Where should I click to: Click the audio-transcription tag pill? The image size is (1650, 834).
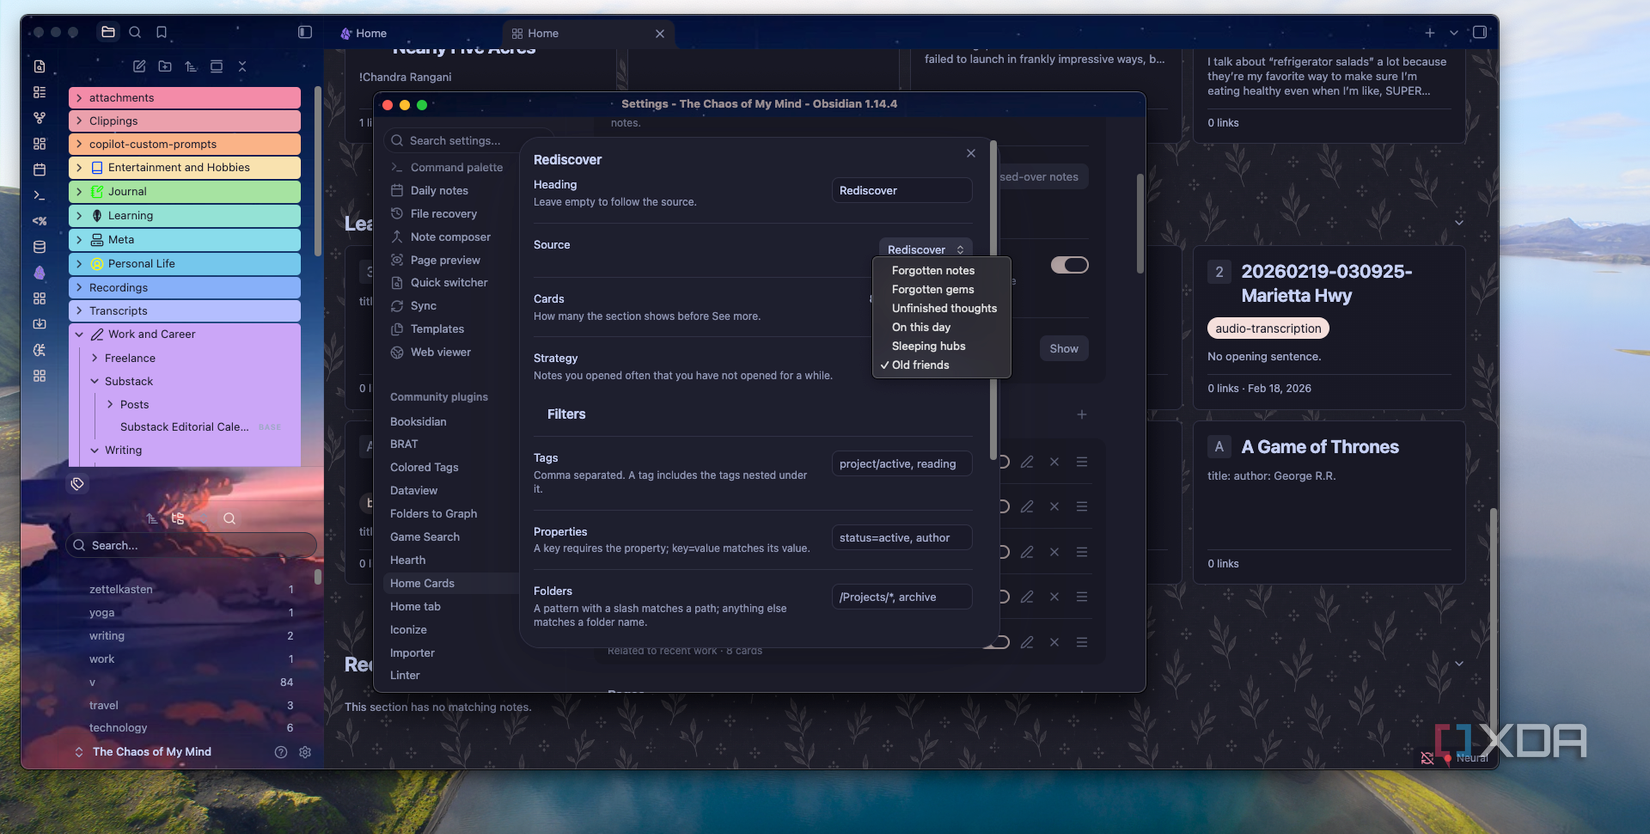pyautogui.click(x=1268, y=328)
